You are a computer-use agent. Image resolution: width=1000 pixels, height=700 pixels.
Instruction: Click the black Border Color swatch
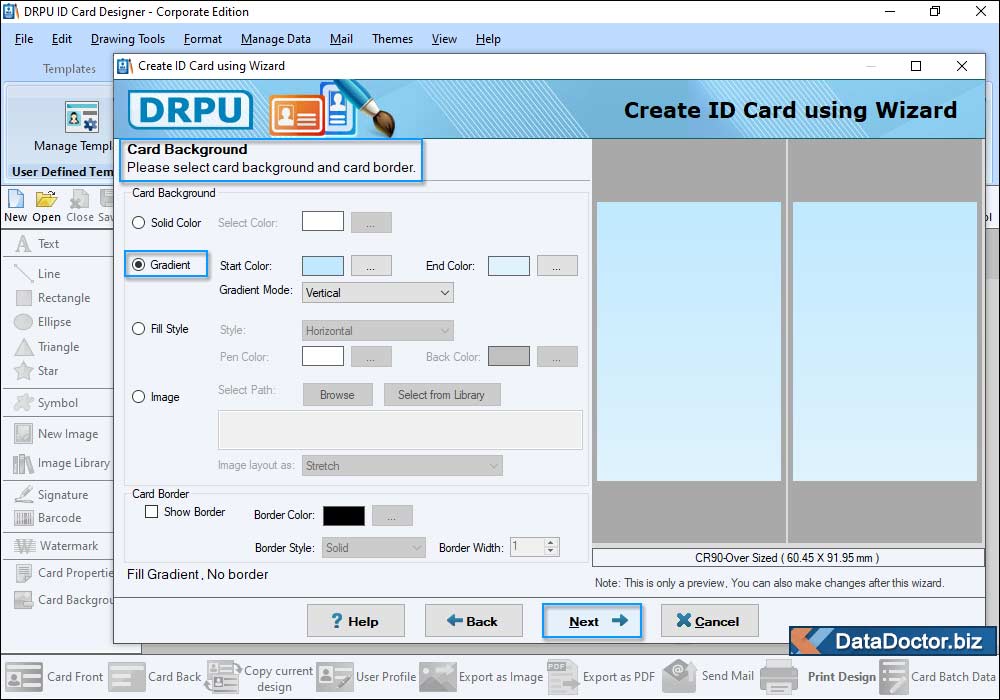point(344,515)
